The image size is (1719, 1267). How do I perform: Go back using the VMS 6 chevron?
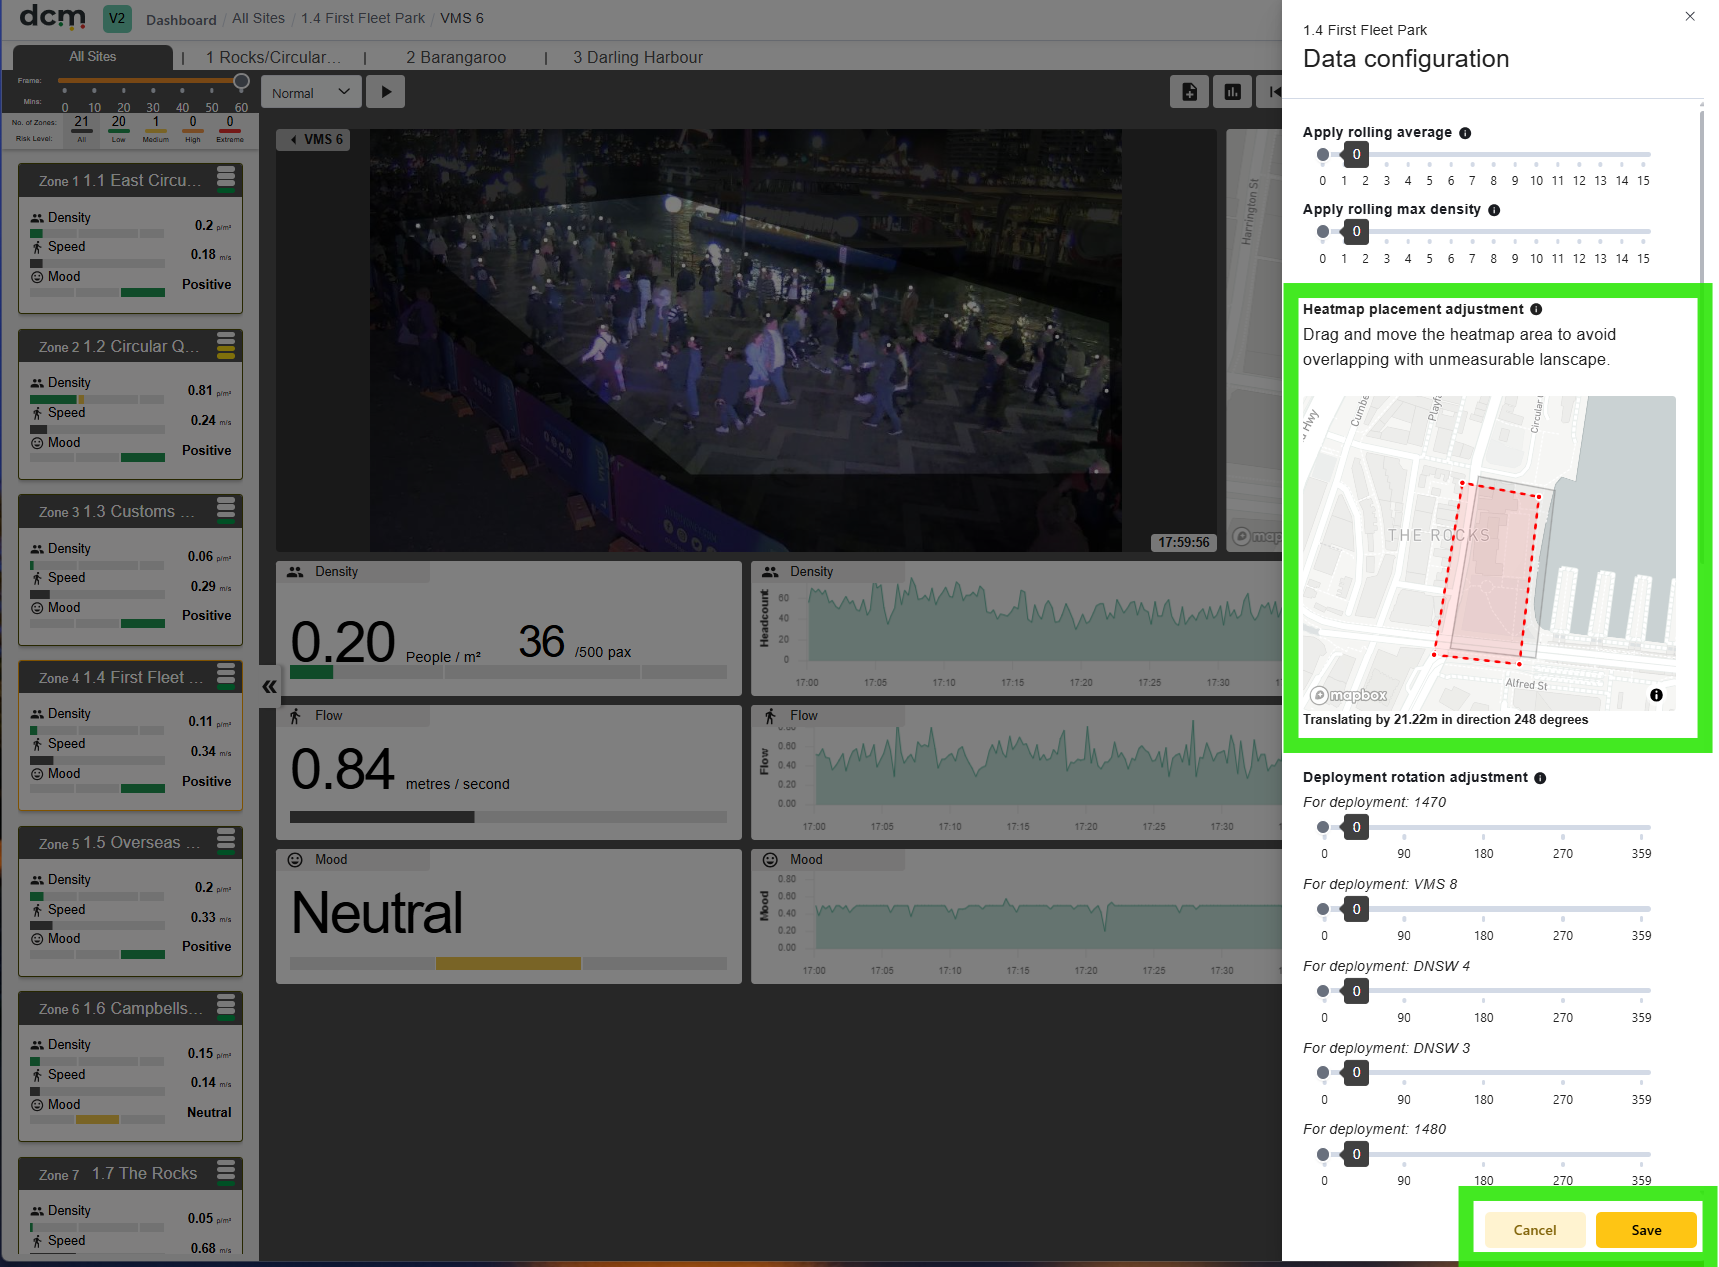click(x=294, y=140)
